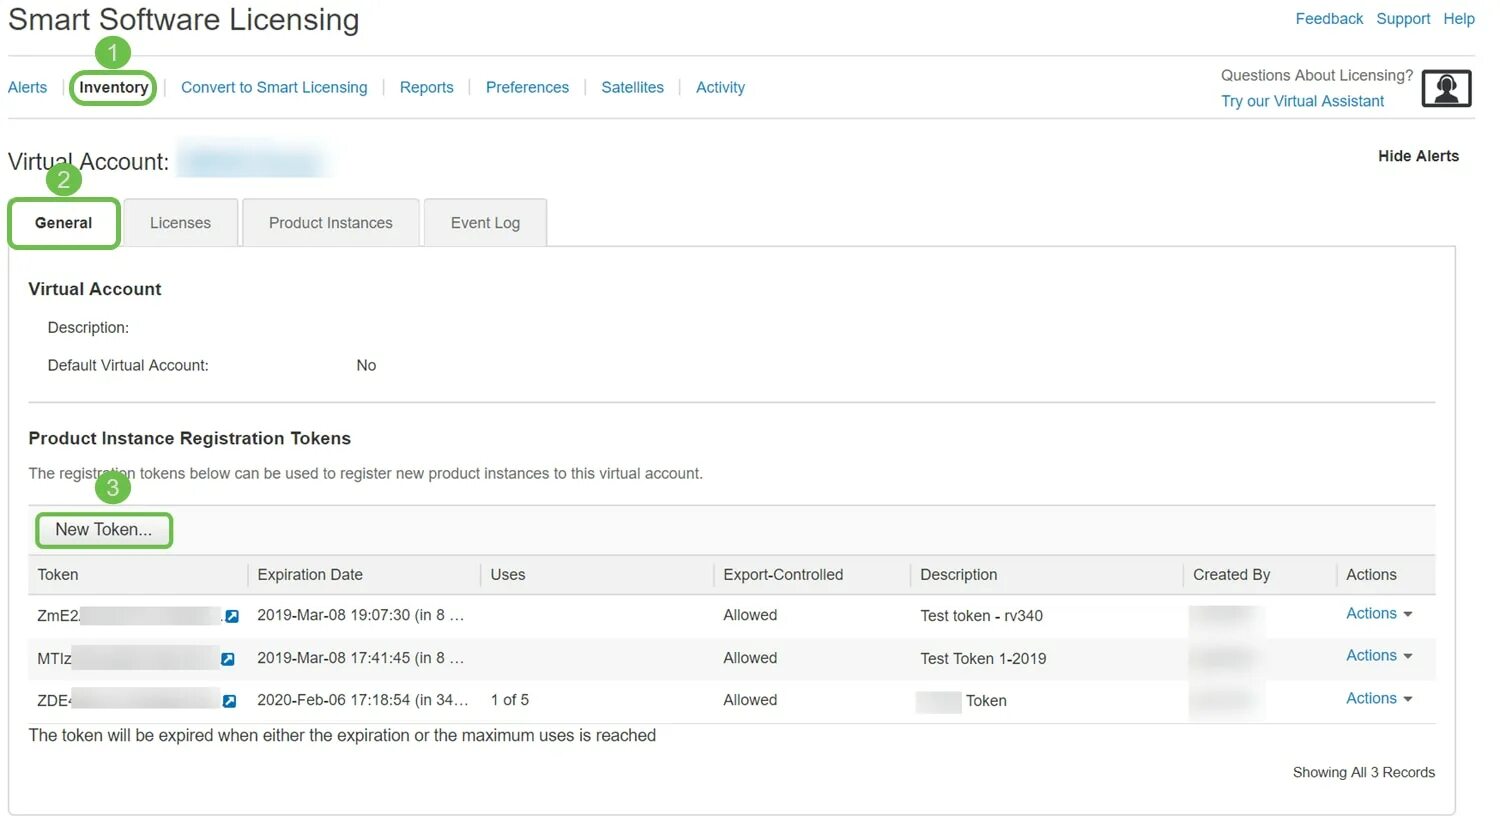Click 'Showing All 3 Records' text
This screenshot has width=1500, height=833.
(x=1363, y=773)
